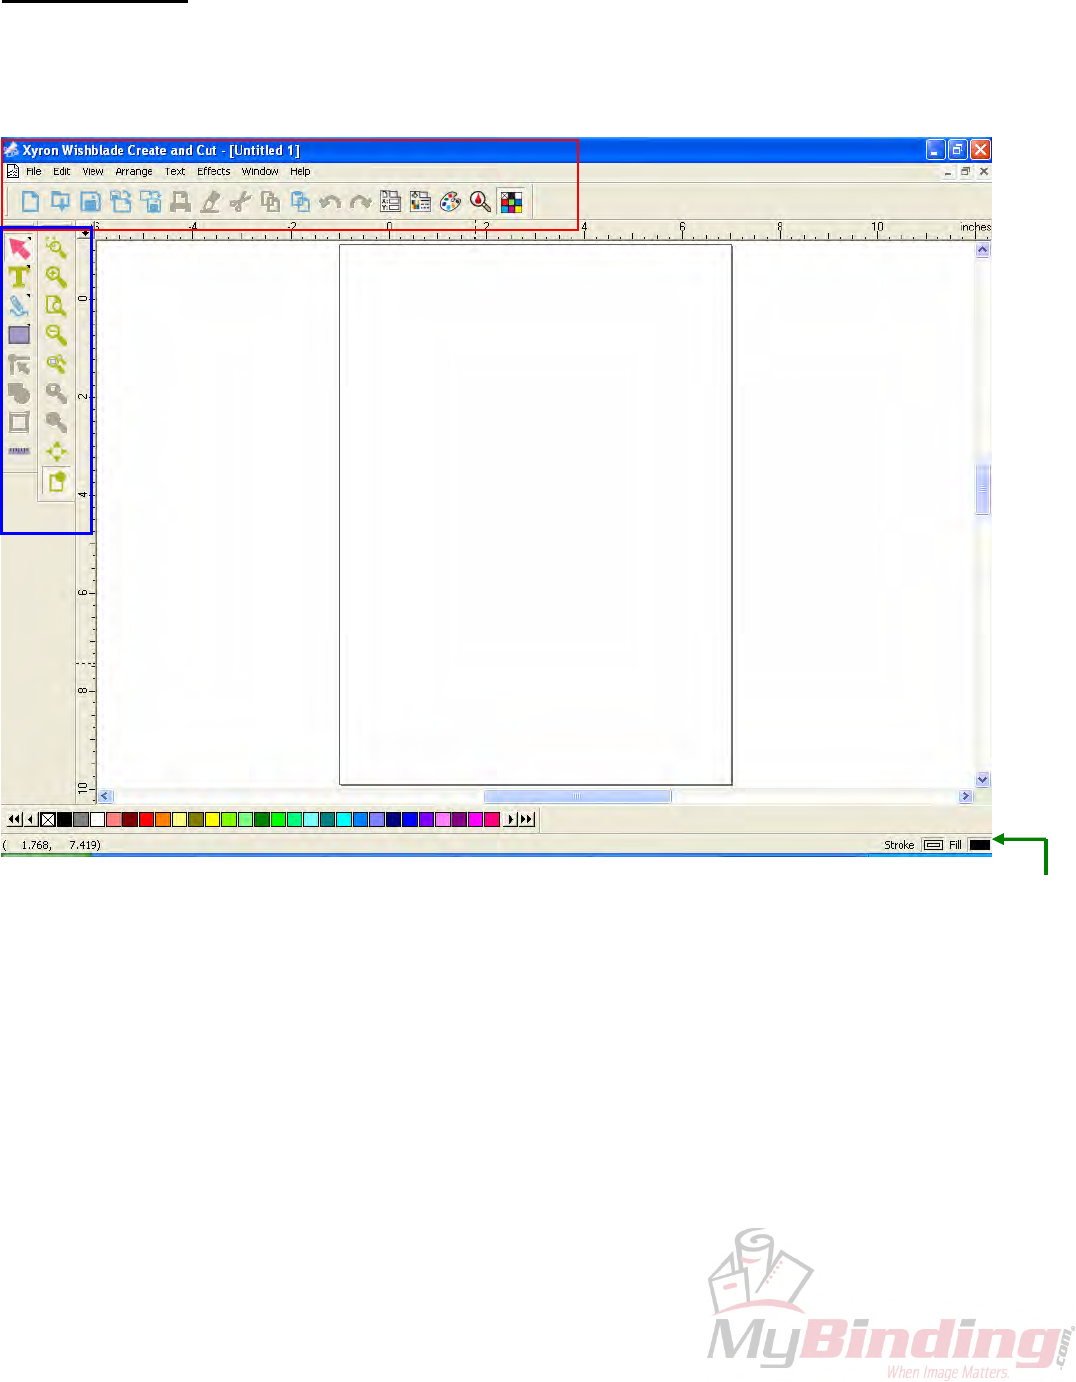Click the four-arrow pan tool
Viewport: 1076px width, 1382px height.
point(56,451)
